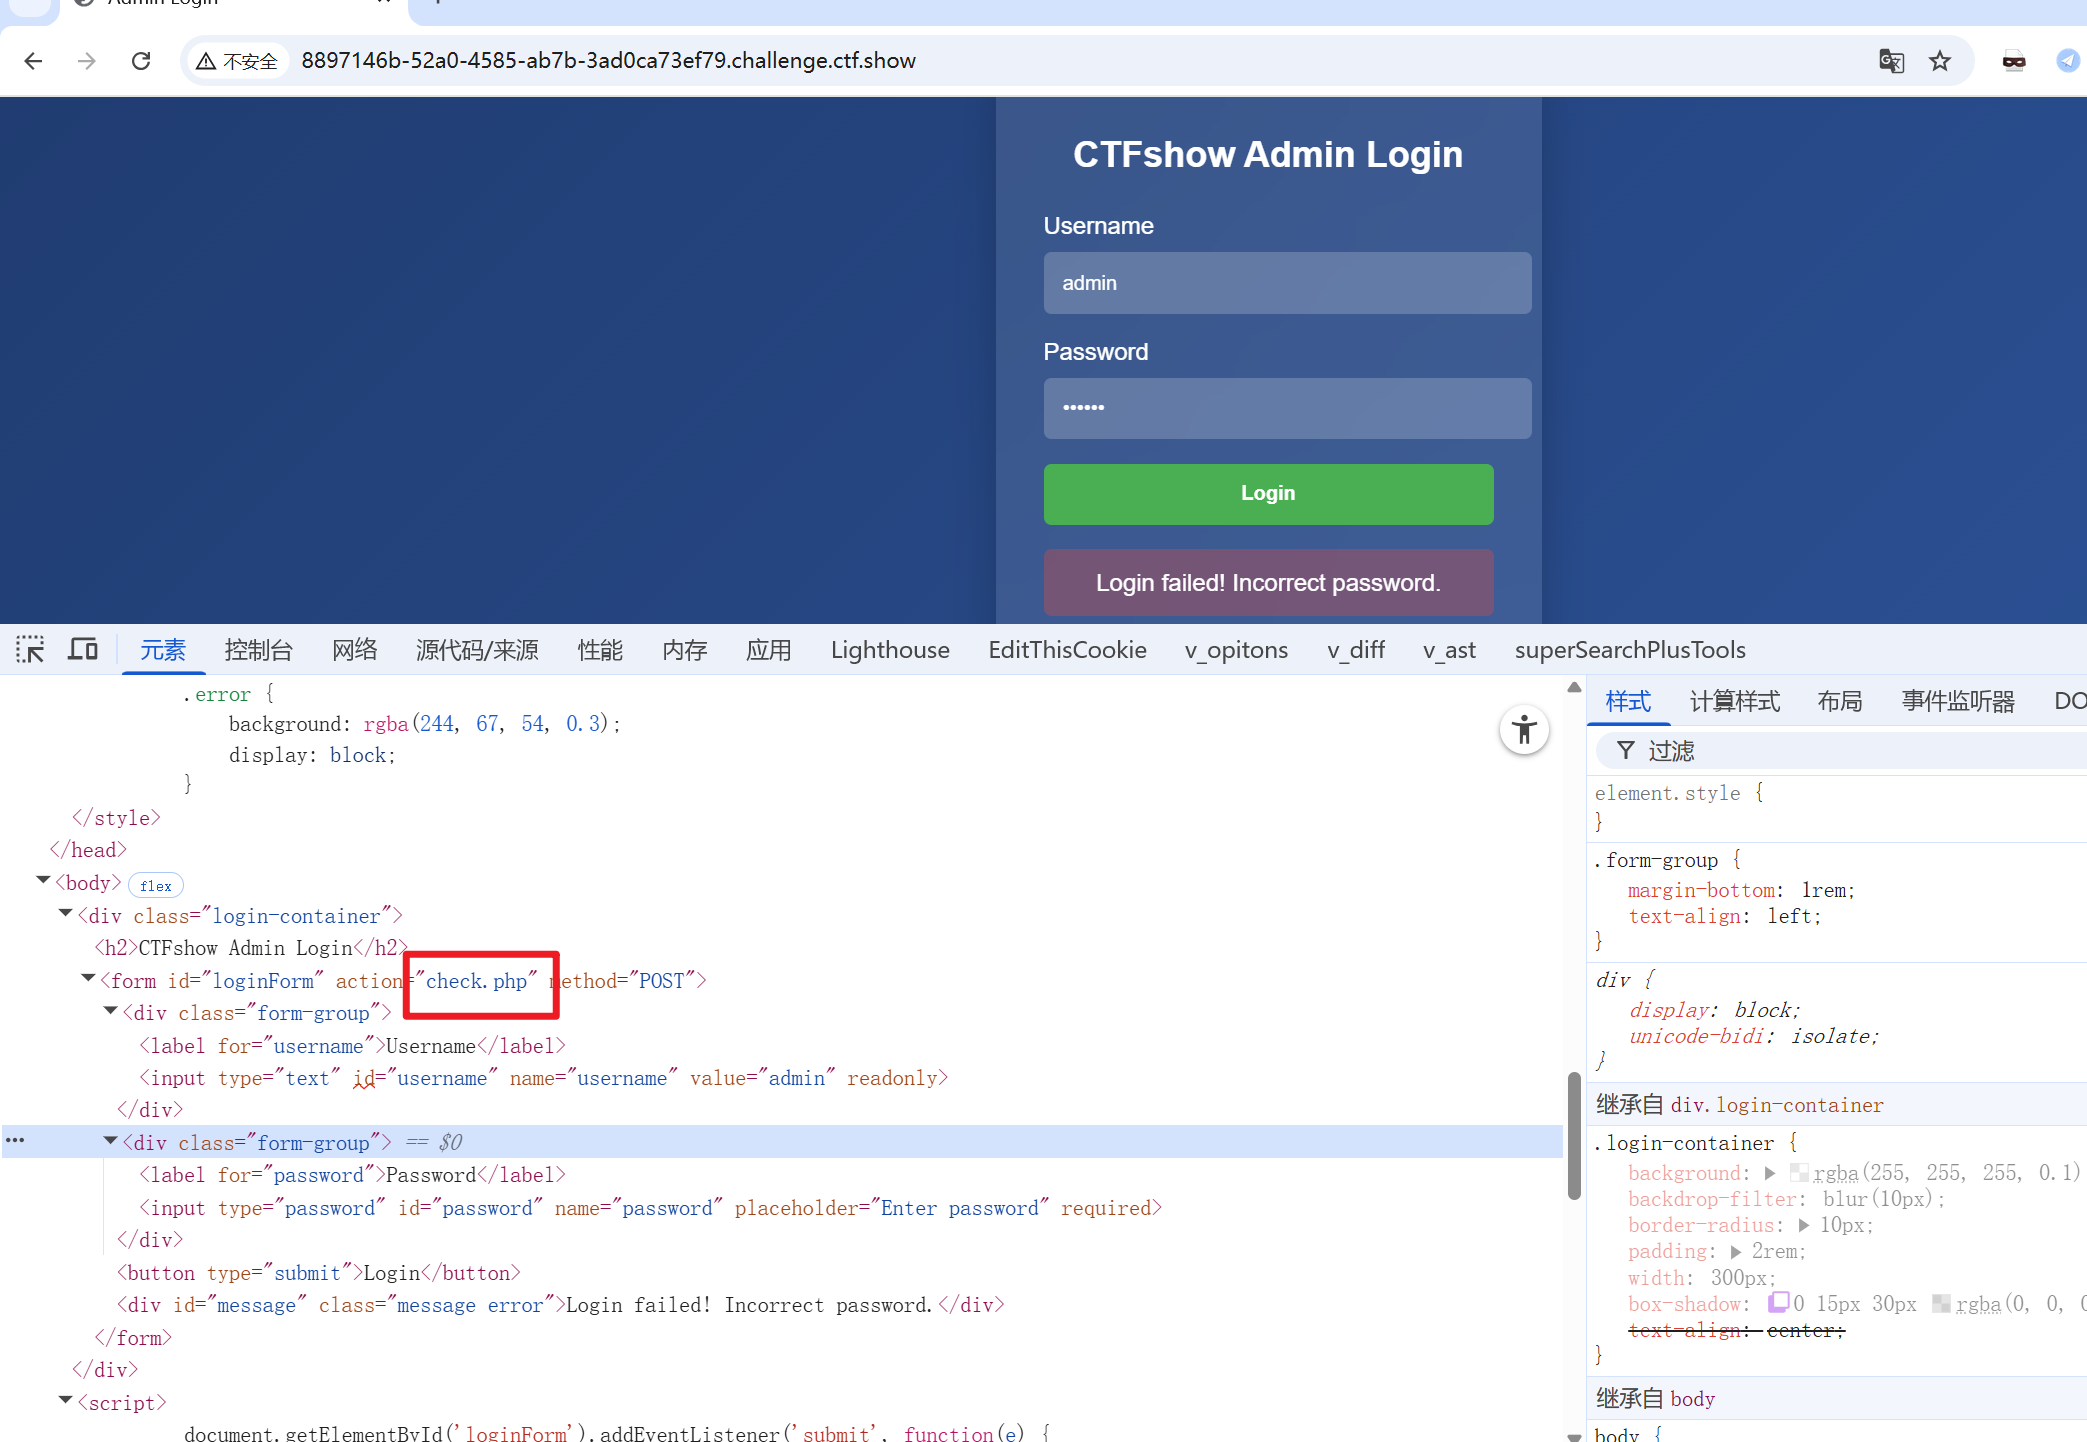Click the filter funnel icon in the Styles pane
2087x1442 pixels.
(1625, 750)
